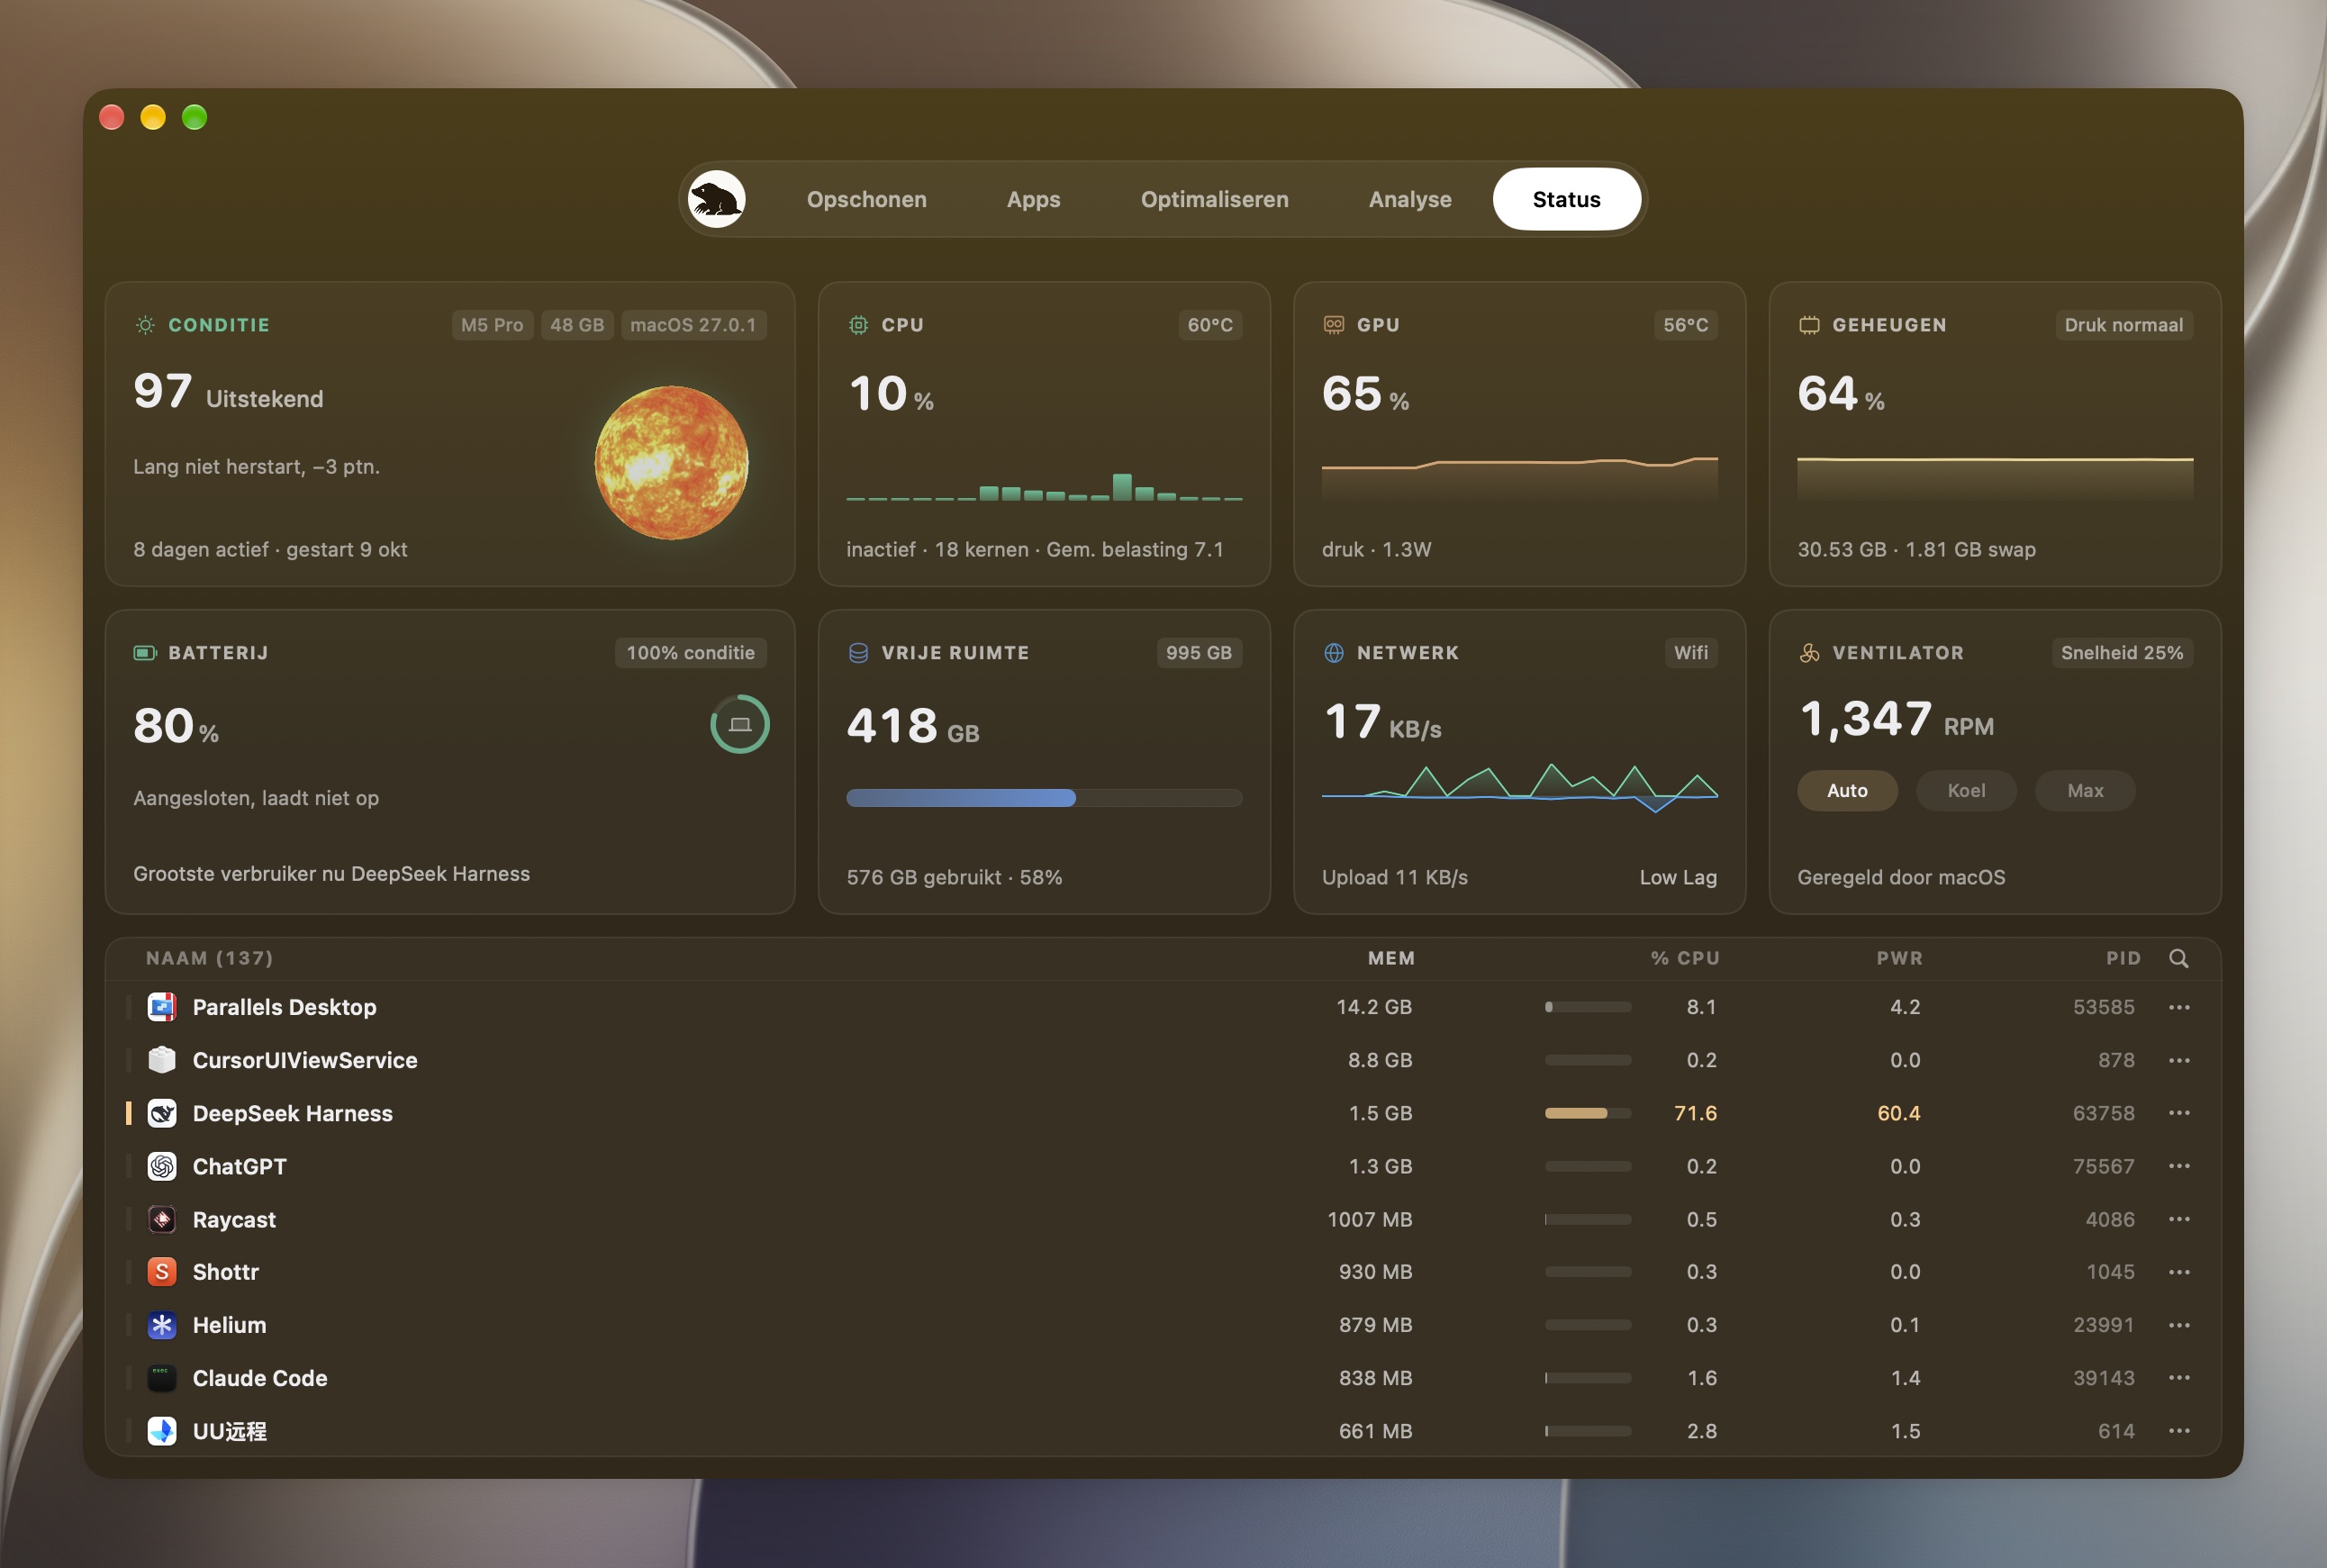2327x1568 pixels.
Task: Open more options for Claude Code
Action: tap(2179, 1378)
